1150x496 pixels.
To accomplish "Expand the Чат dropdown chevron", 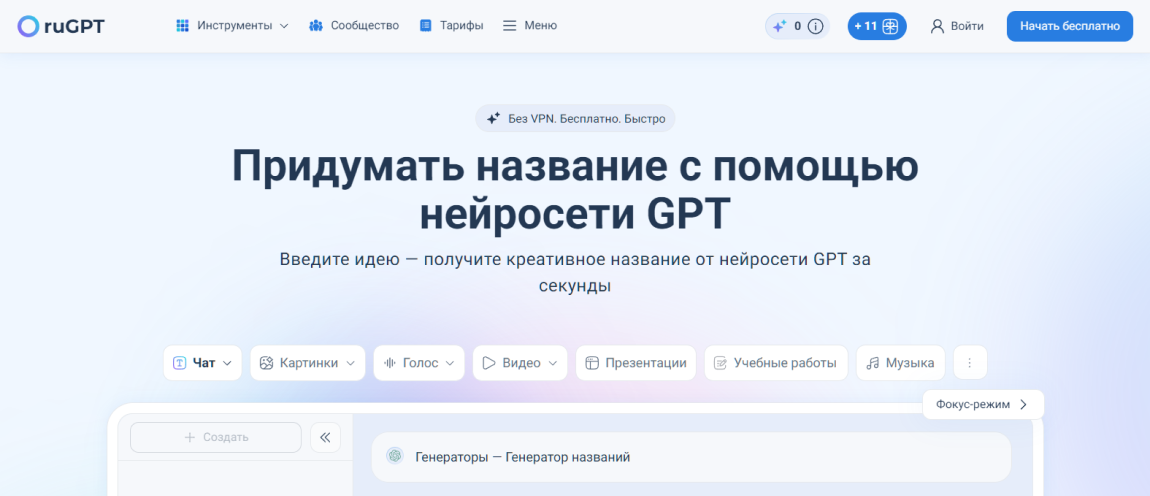I will click(227, 363).
